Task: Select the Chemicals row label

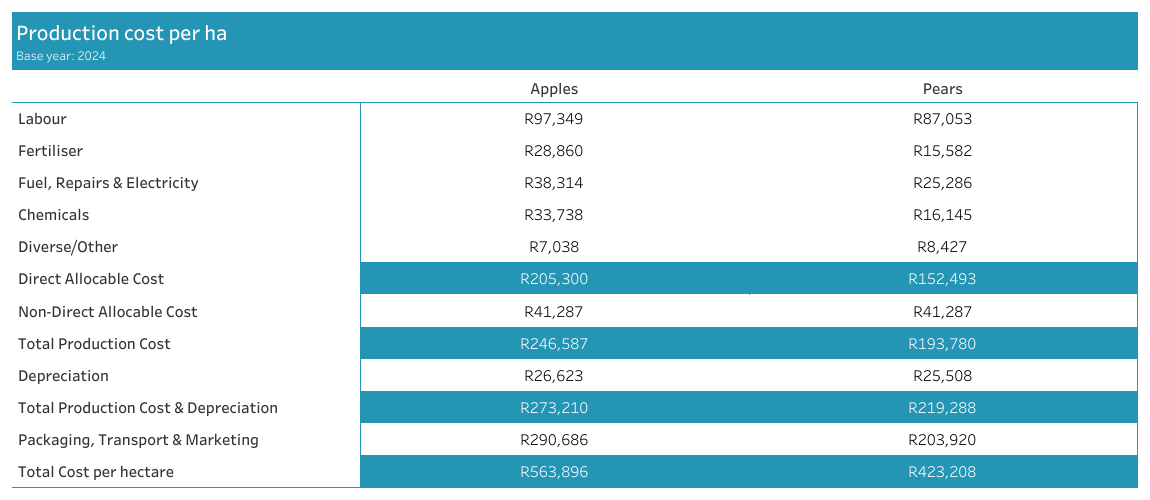Action: (x=53, y=215)
